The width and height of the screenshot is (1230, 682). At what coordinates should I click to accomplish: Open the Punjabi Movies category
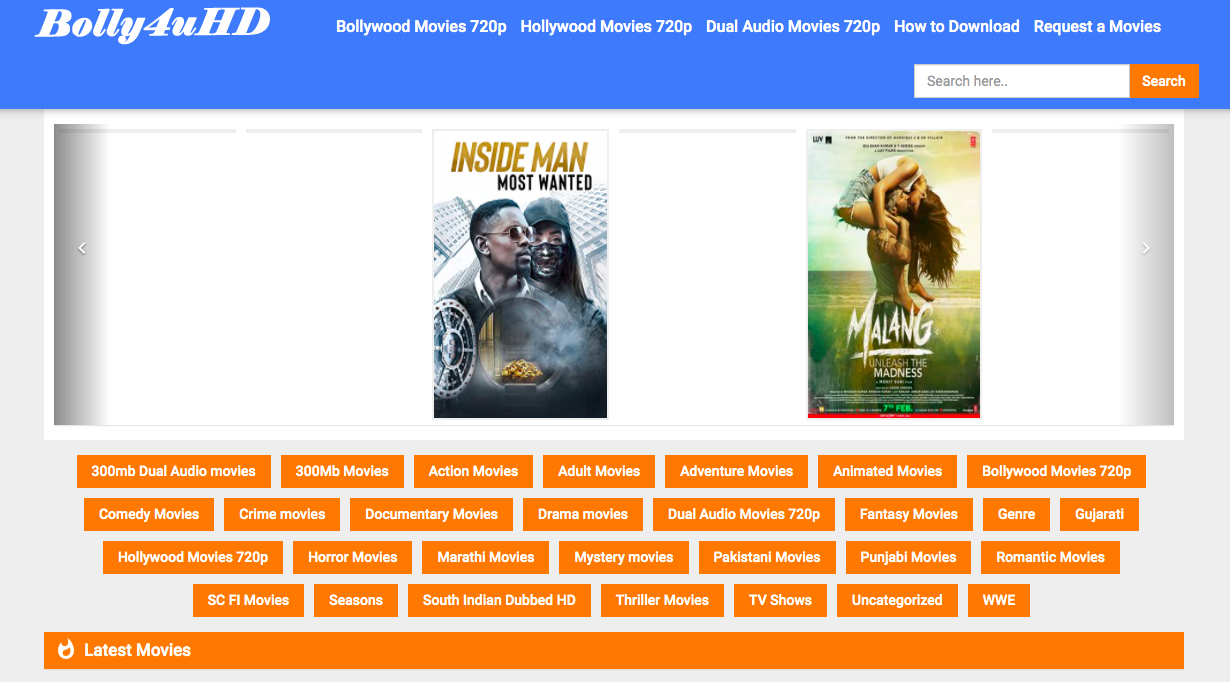tap(908, 557)
